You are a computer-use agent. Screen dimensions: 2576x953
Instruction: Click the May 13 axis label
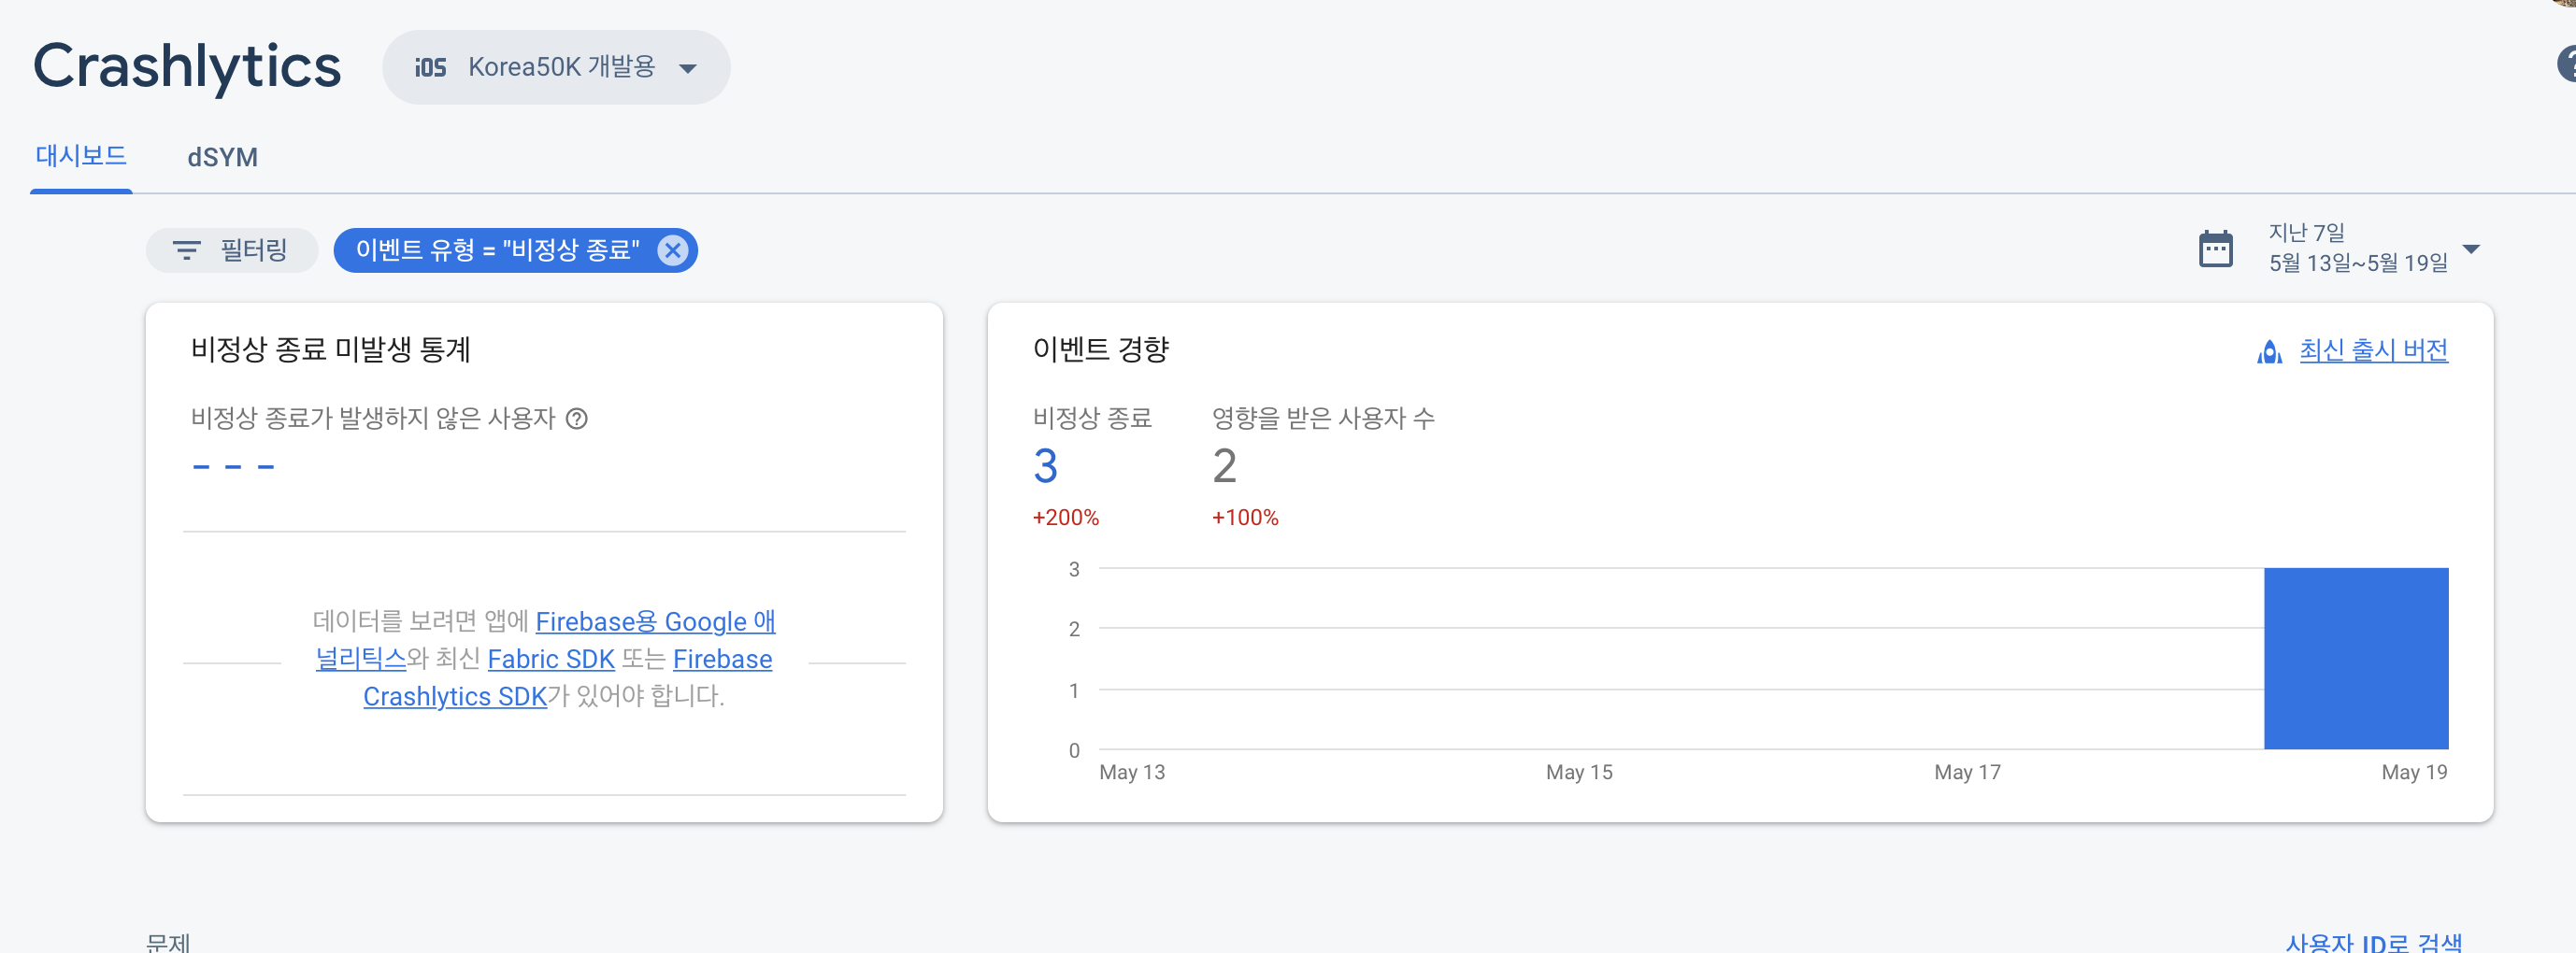pos(1131,772)
